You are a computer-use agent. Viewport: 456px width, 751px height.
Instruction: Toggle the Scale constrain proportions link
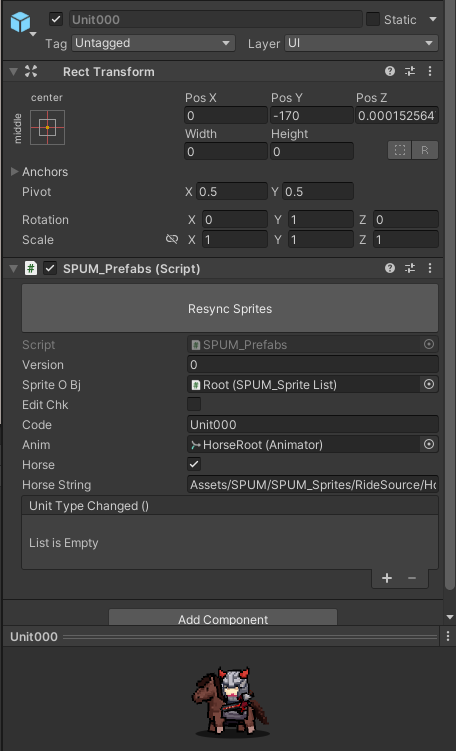click(x=171, y=239)
